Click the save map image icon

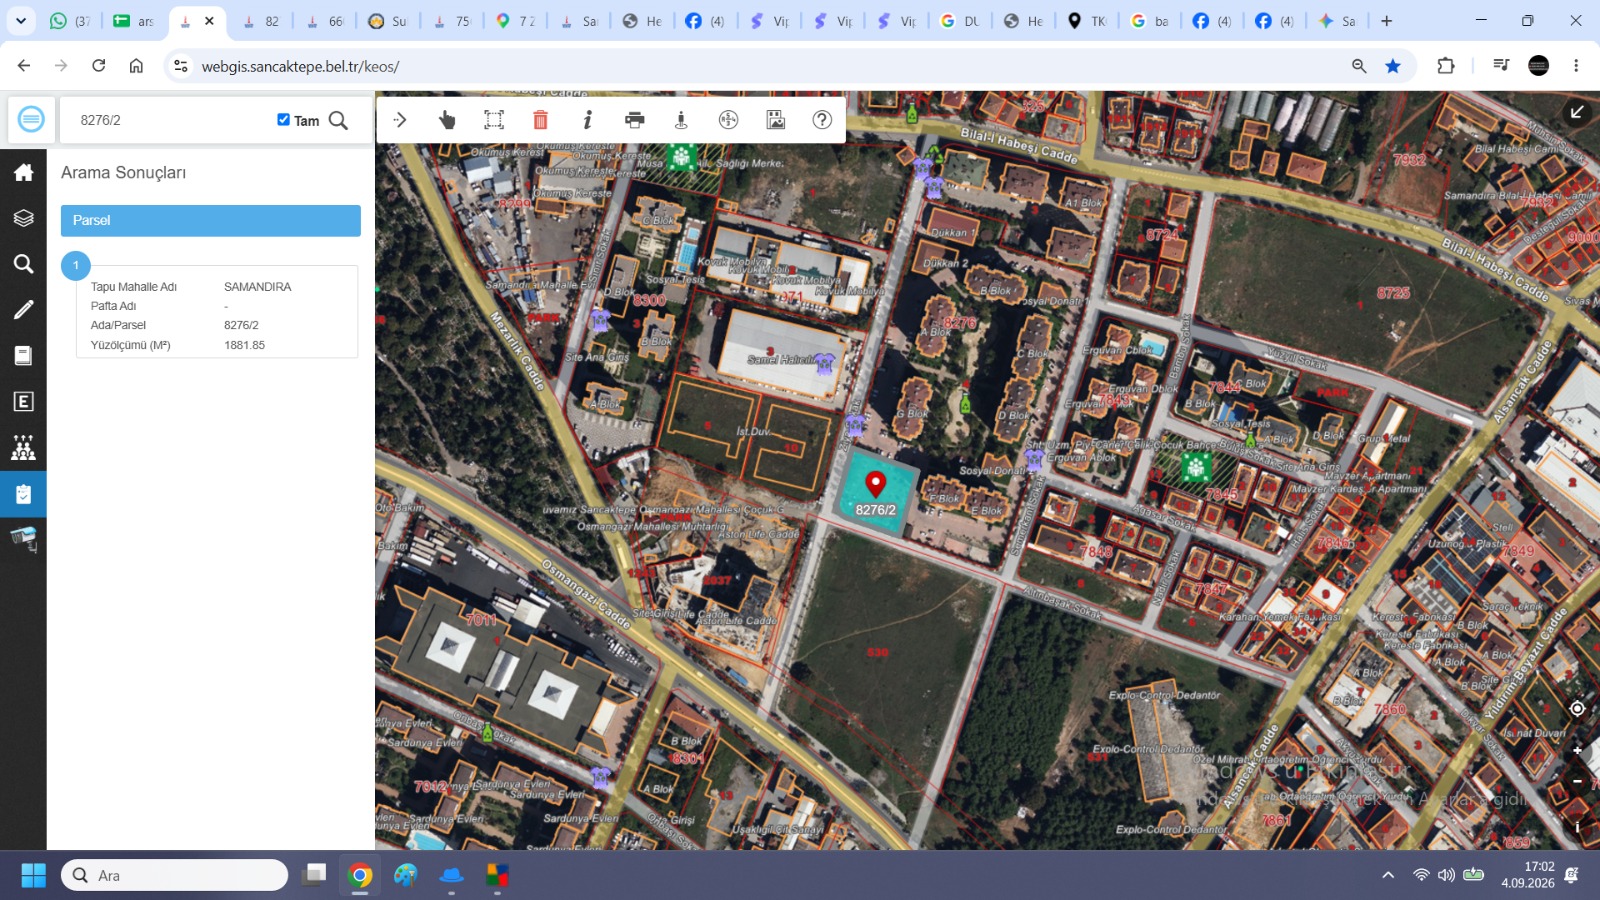coord(776,120)
